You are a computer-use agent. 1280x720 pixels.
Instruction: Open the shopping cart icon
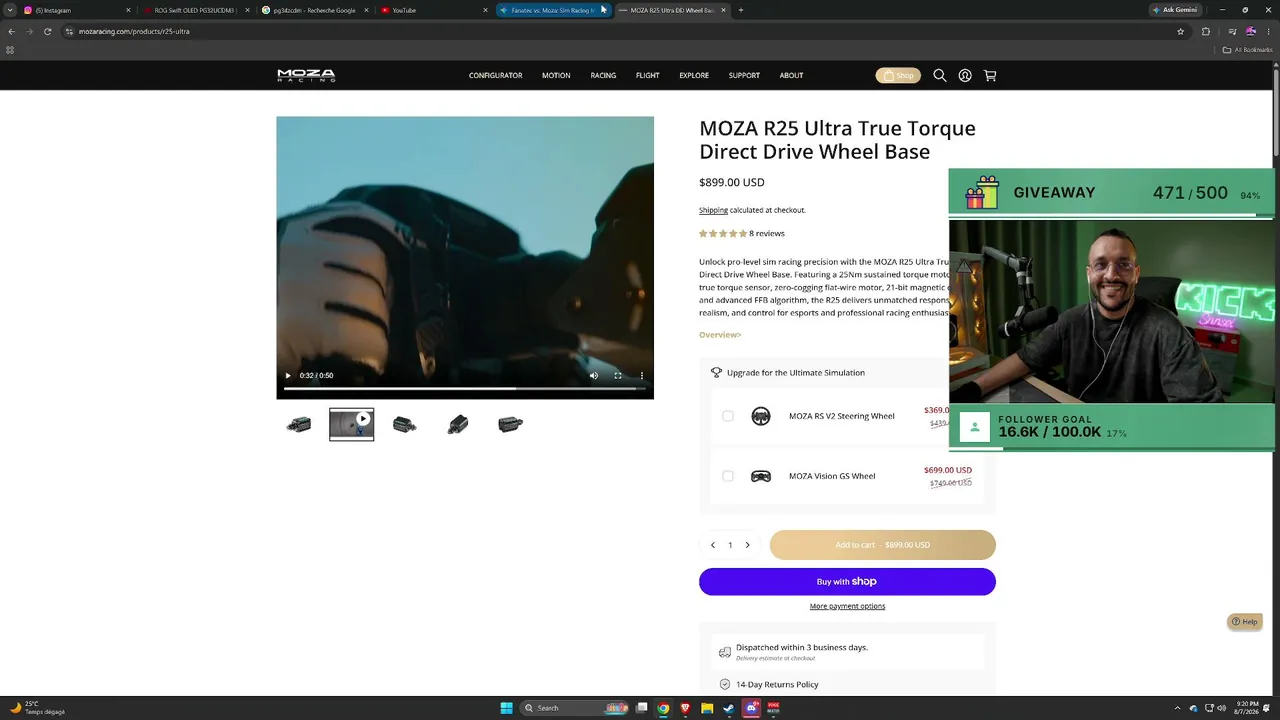[990, 75]
